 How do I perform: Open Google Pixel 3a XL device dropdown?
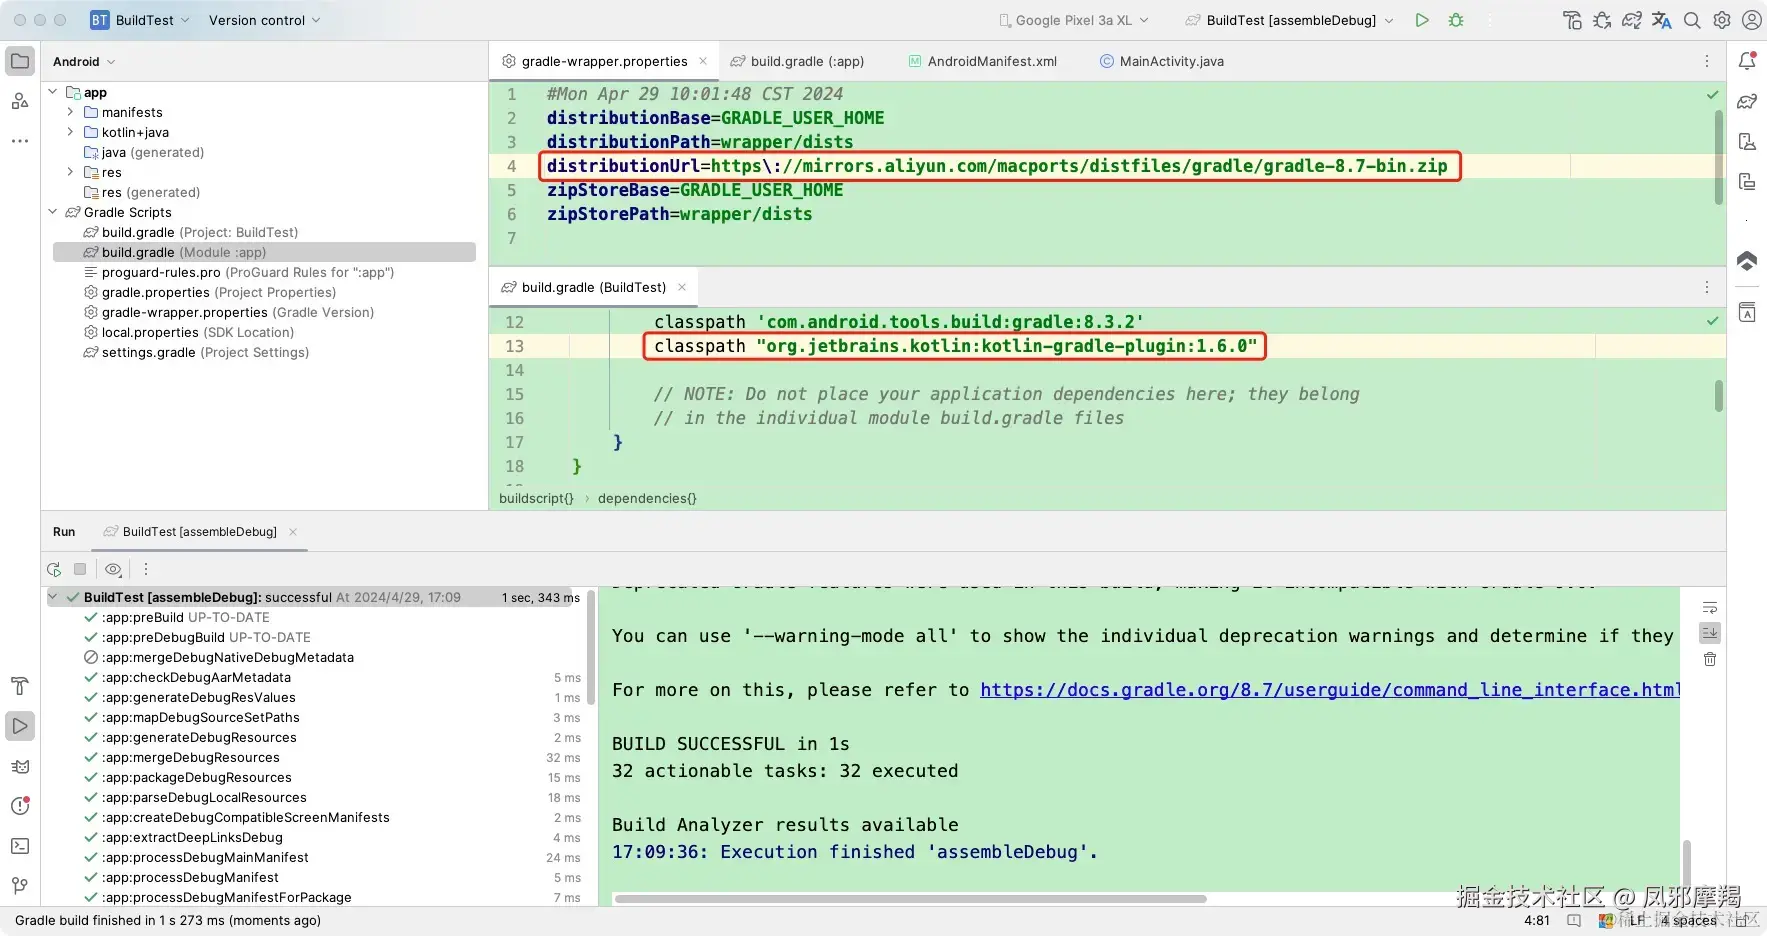tap(1074, 20)
